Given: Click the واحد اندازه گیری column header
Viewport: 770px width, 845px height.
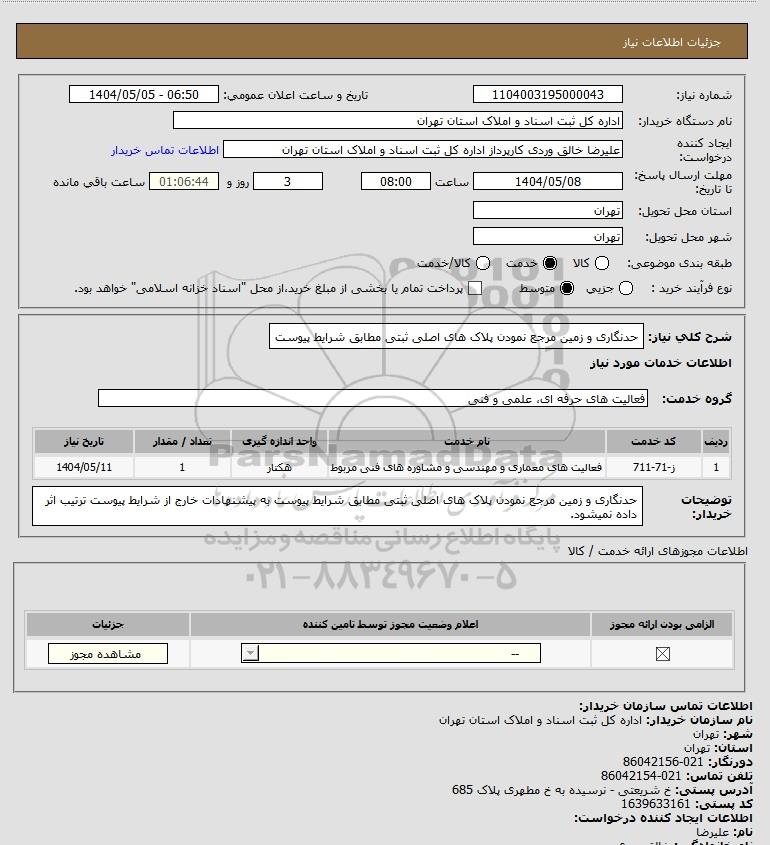Looking at the screenshot, I should pos(279,441).
